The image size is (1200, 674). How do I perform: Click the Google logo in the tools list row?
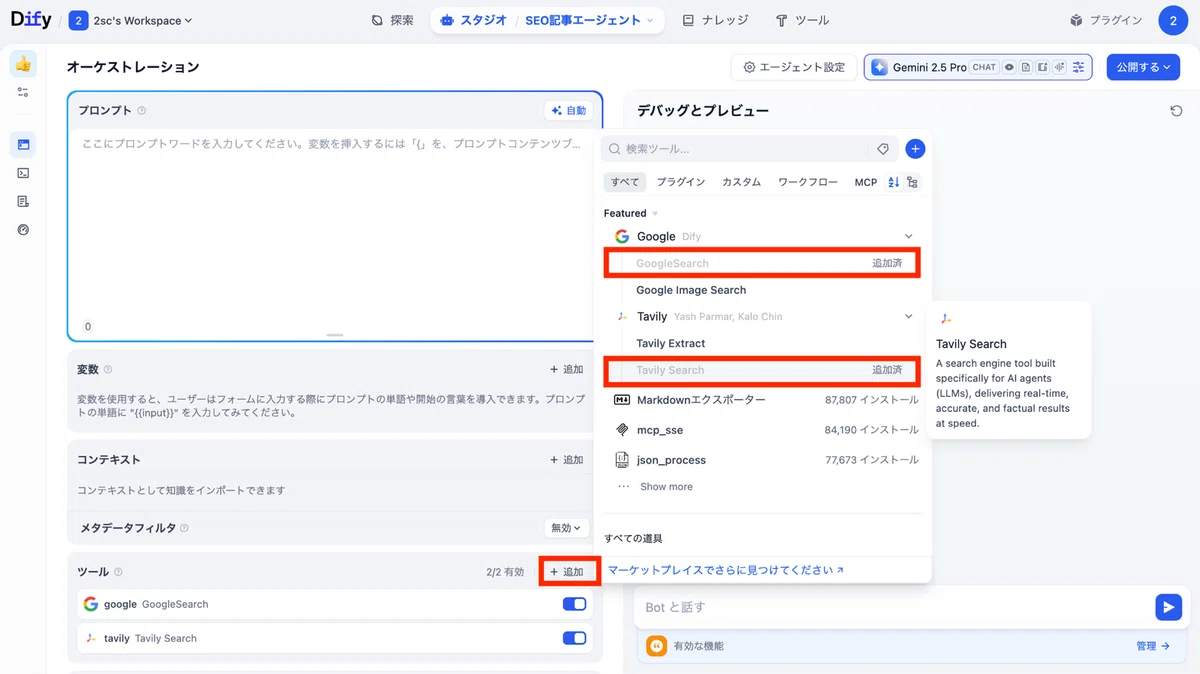click(91, 604)
